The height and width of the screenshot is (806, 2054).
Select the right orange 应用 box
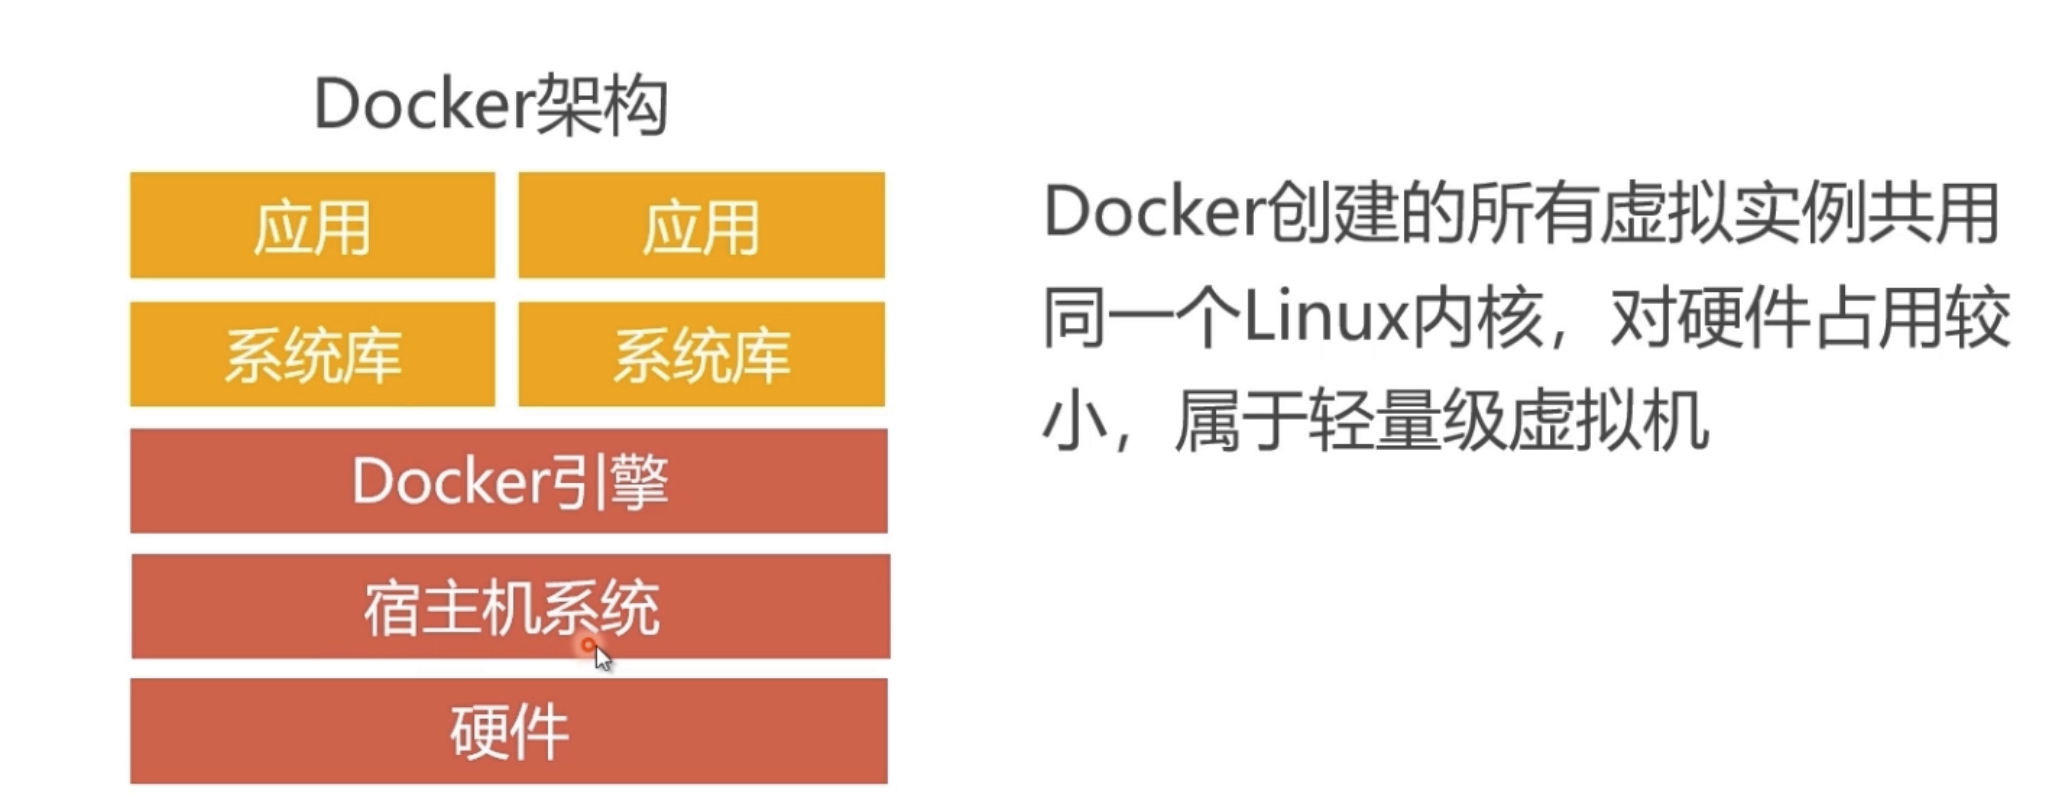click(701, 225)
